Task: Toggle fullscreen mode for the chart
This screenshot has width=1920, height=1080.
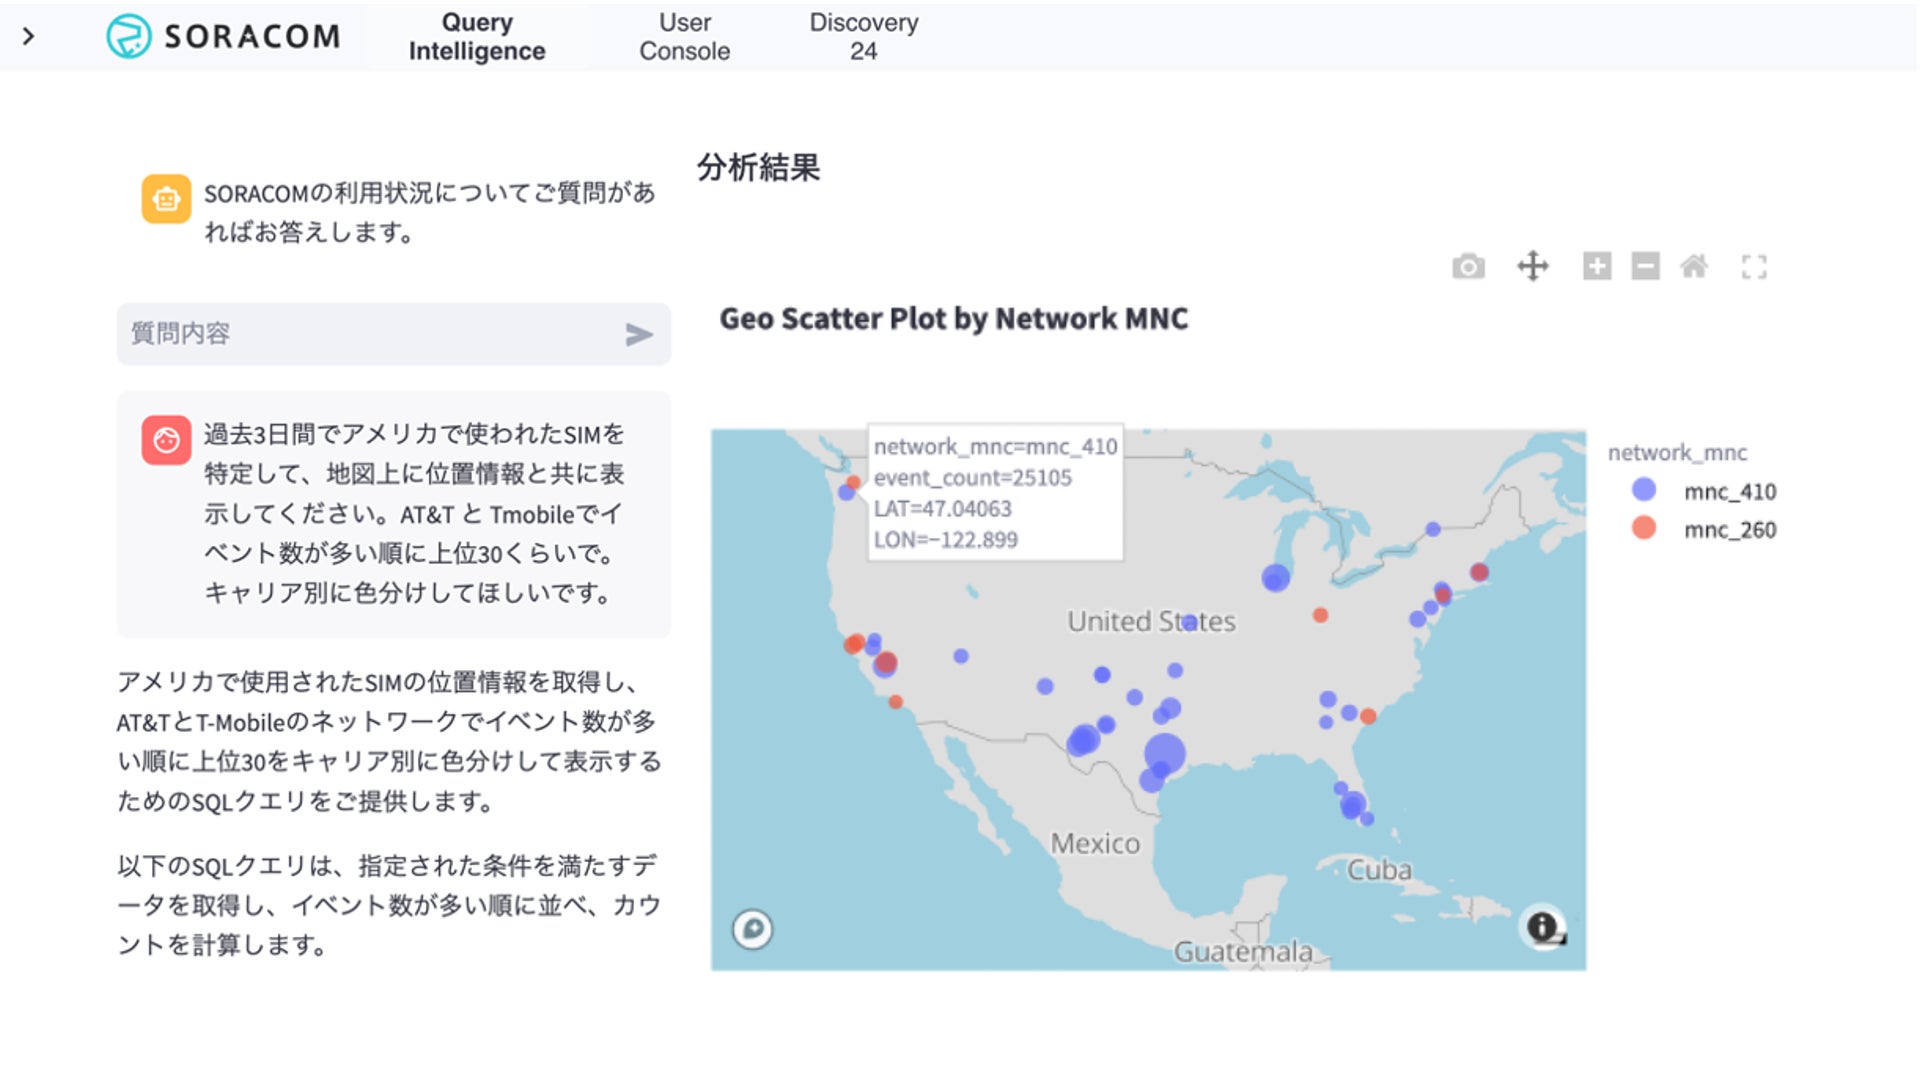Action: click(1754, 267)
